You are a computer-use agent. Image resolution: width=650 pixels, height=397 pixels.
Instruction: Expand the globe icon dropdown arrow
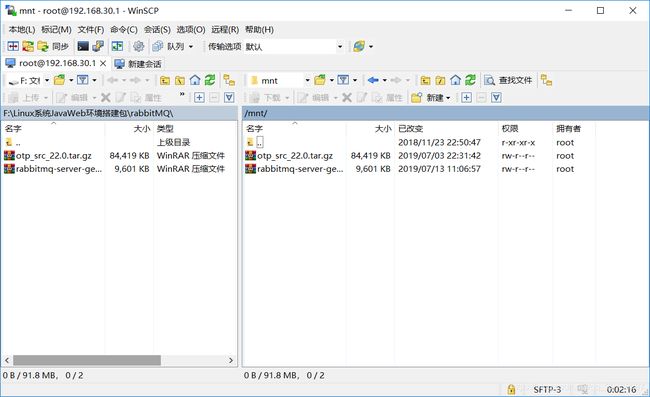[371, 46]
